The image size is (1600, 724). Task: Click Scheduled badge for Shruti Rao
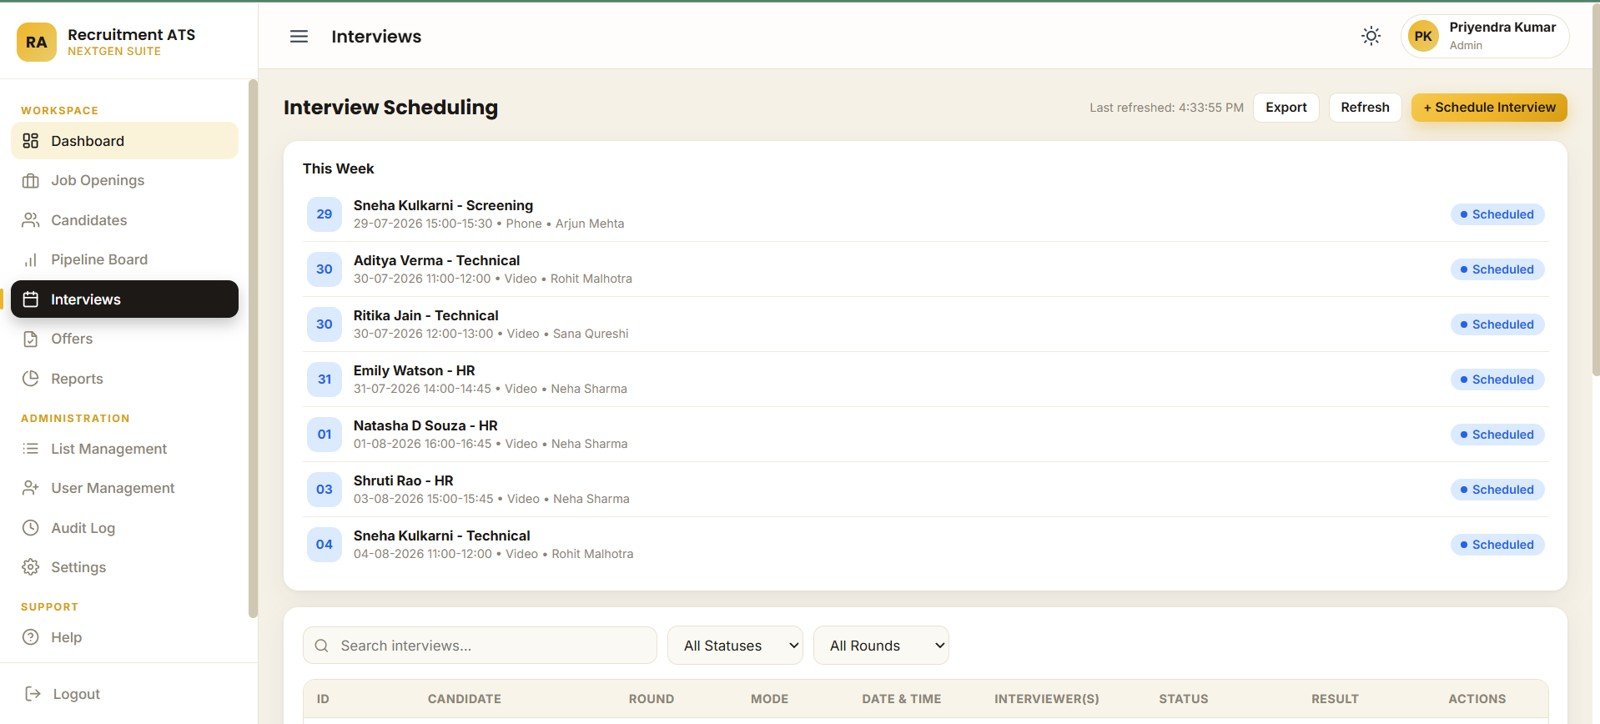point(1497,489)
